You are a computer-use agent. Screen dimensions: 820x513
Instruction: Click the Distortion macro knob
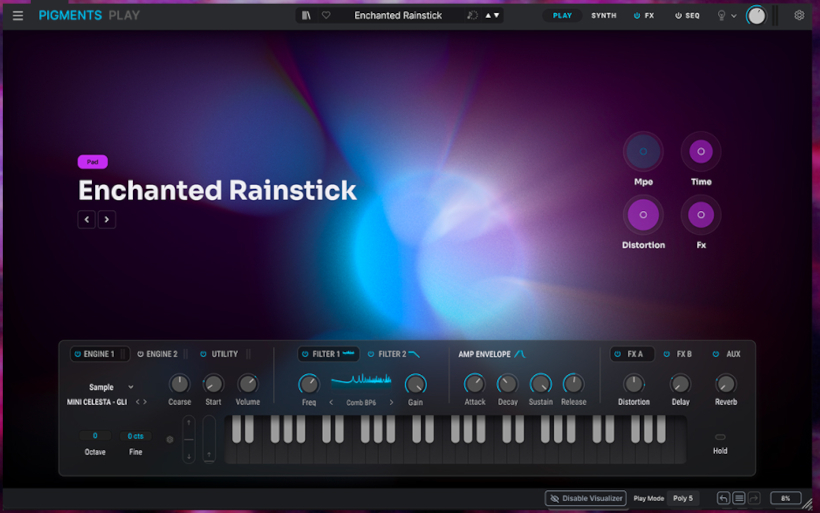(643, 214)
